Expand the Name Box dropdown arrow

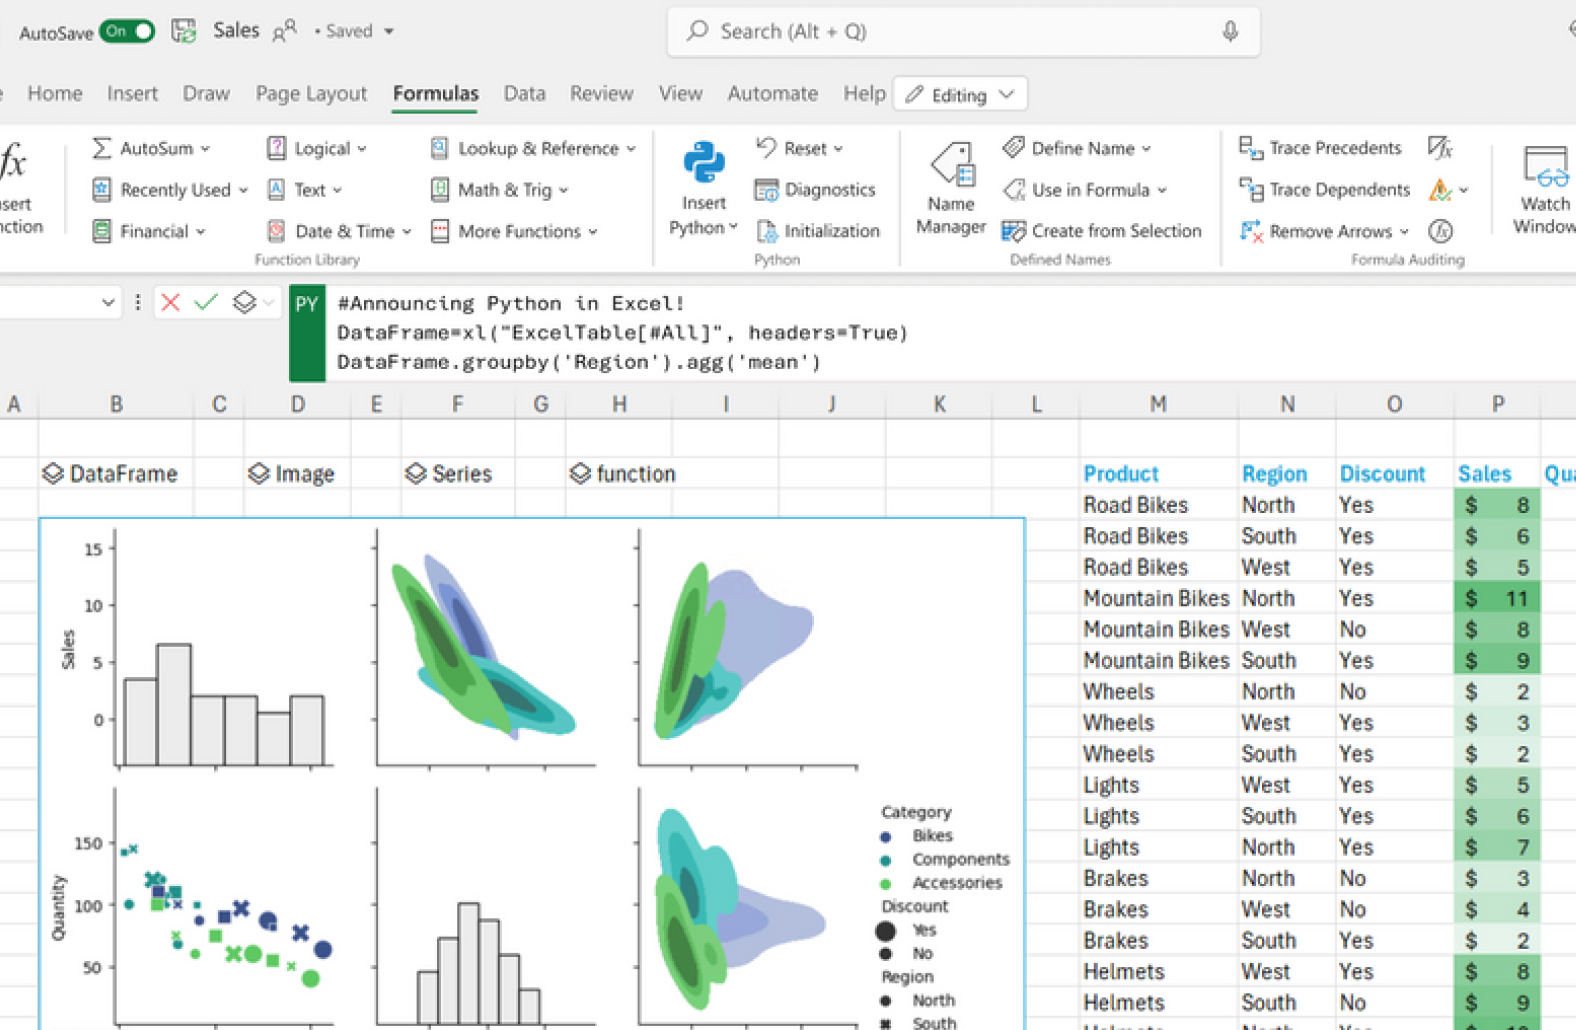click(108, 302)
